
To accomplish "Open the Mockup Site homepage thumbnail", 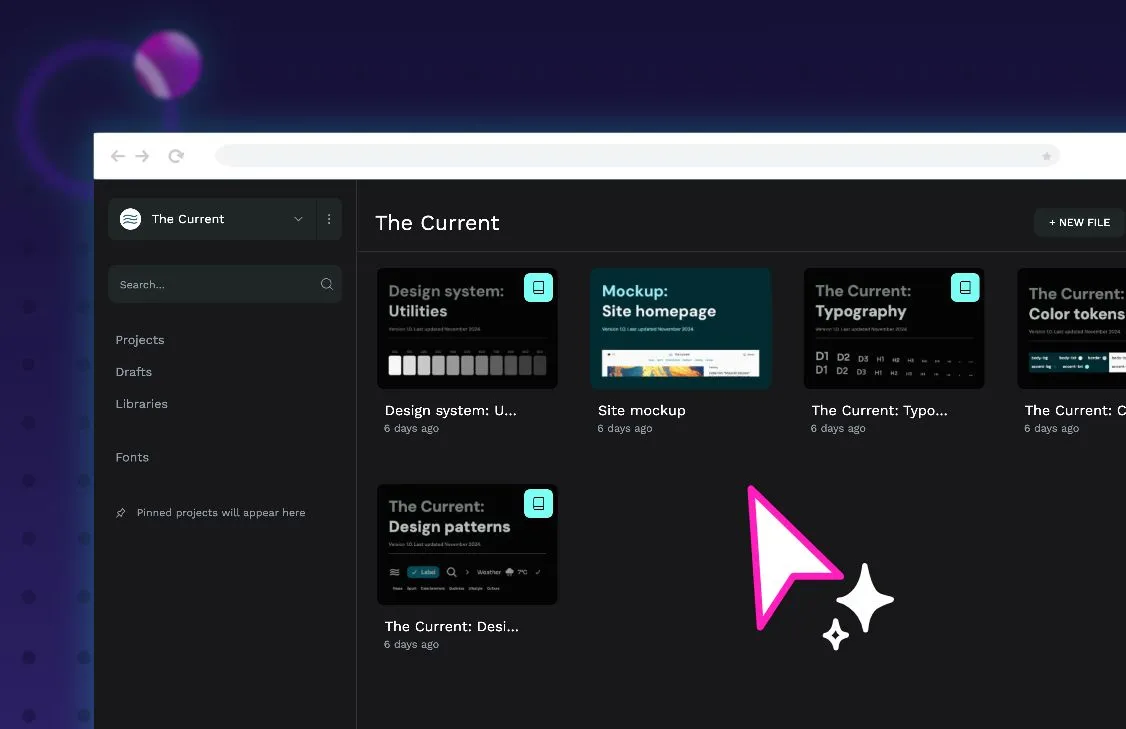I will (680, 328).
